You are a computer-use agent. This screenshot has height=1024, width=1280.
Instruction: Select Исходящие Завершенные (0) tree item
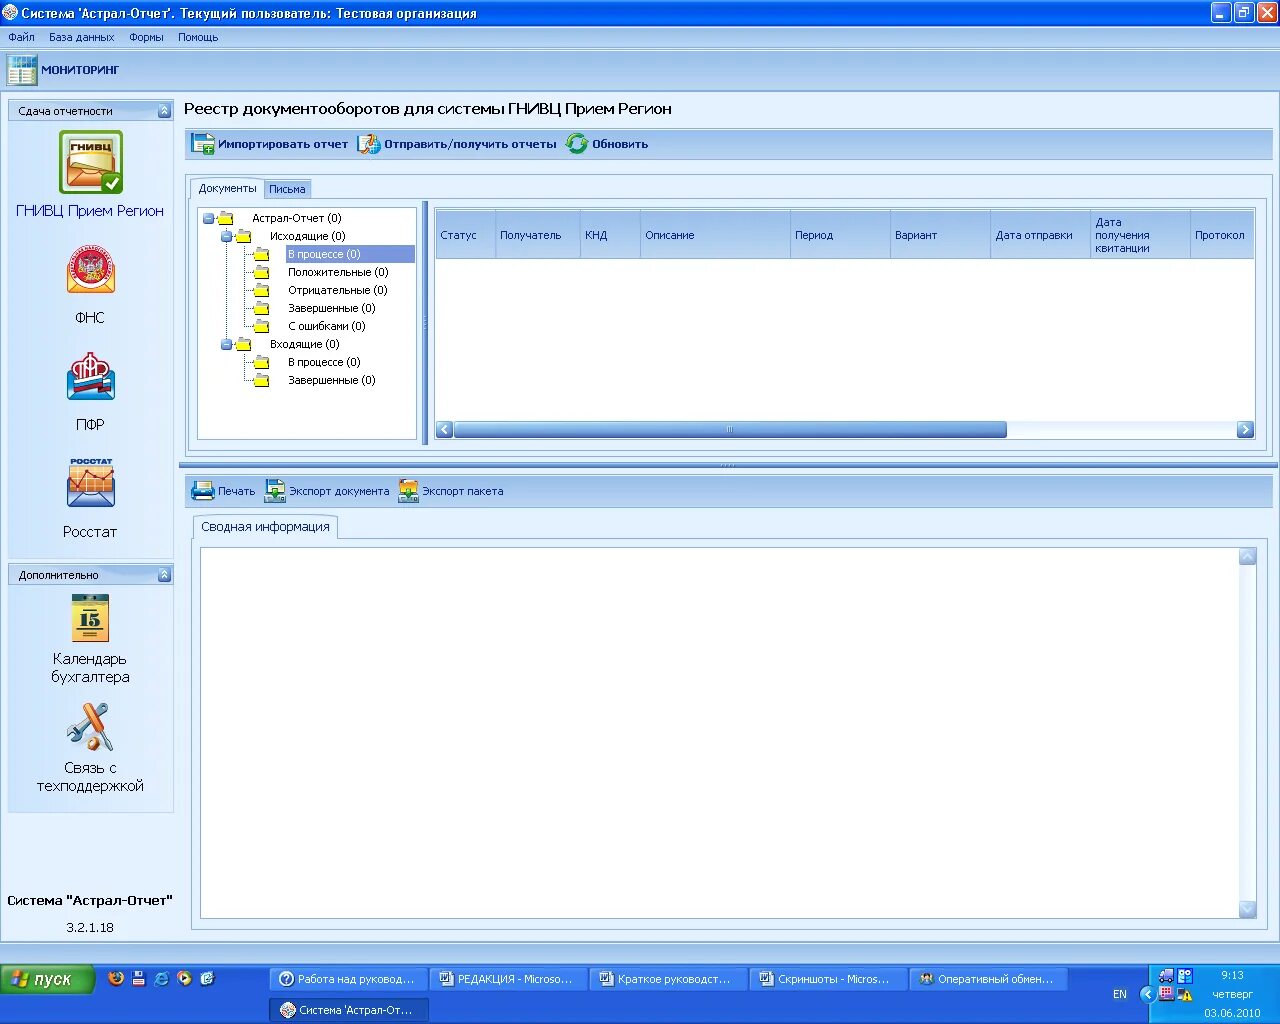coord(332,308)
